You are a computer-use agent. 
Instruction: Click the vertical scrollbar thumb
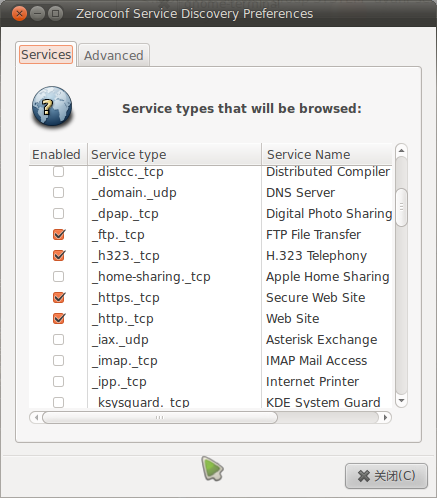401,207
